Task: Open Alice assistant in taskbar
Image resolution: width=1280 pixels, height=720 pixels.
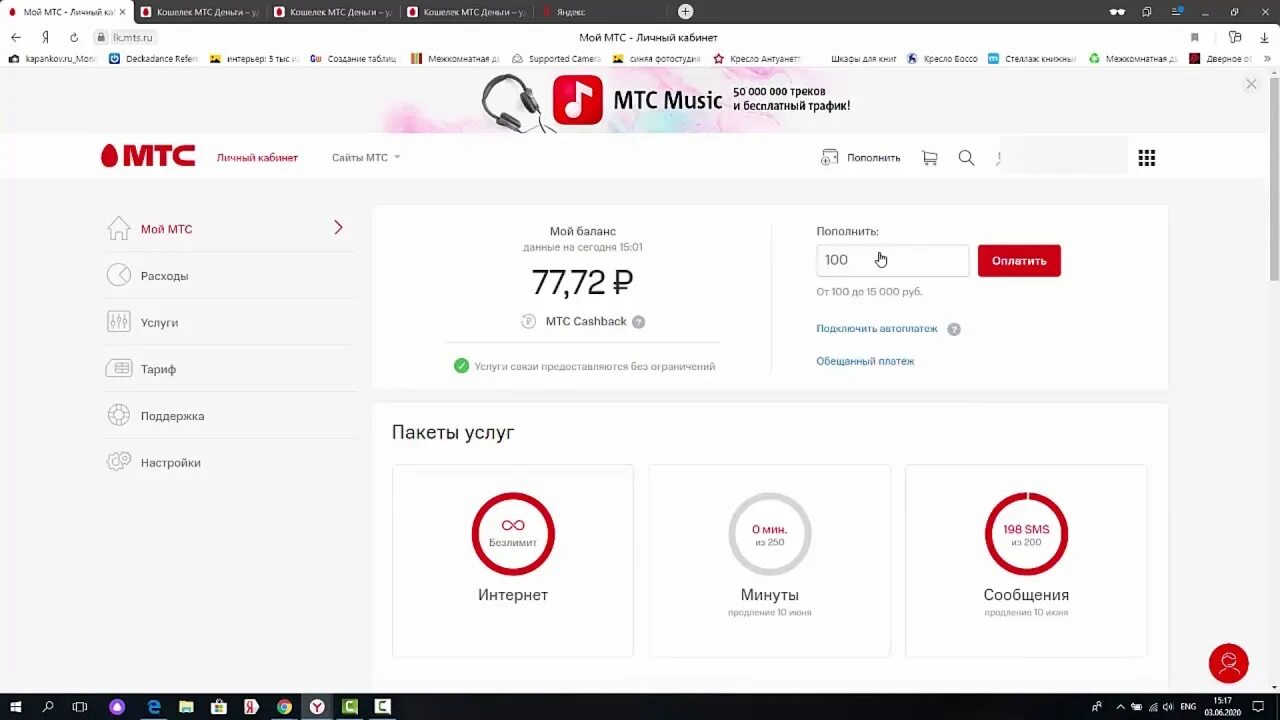Action: click(x=117, y=707)
